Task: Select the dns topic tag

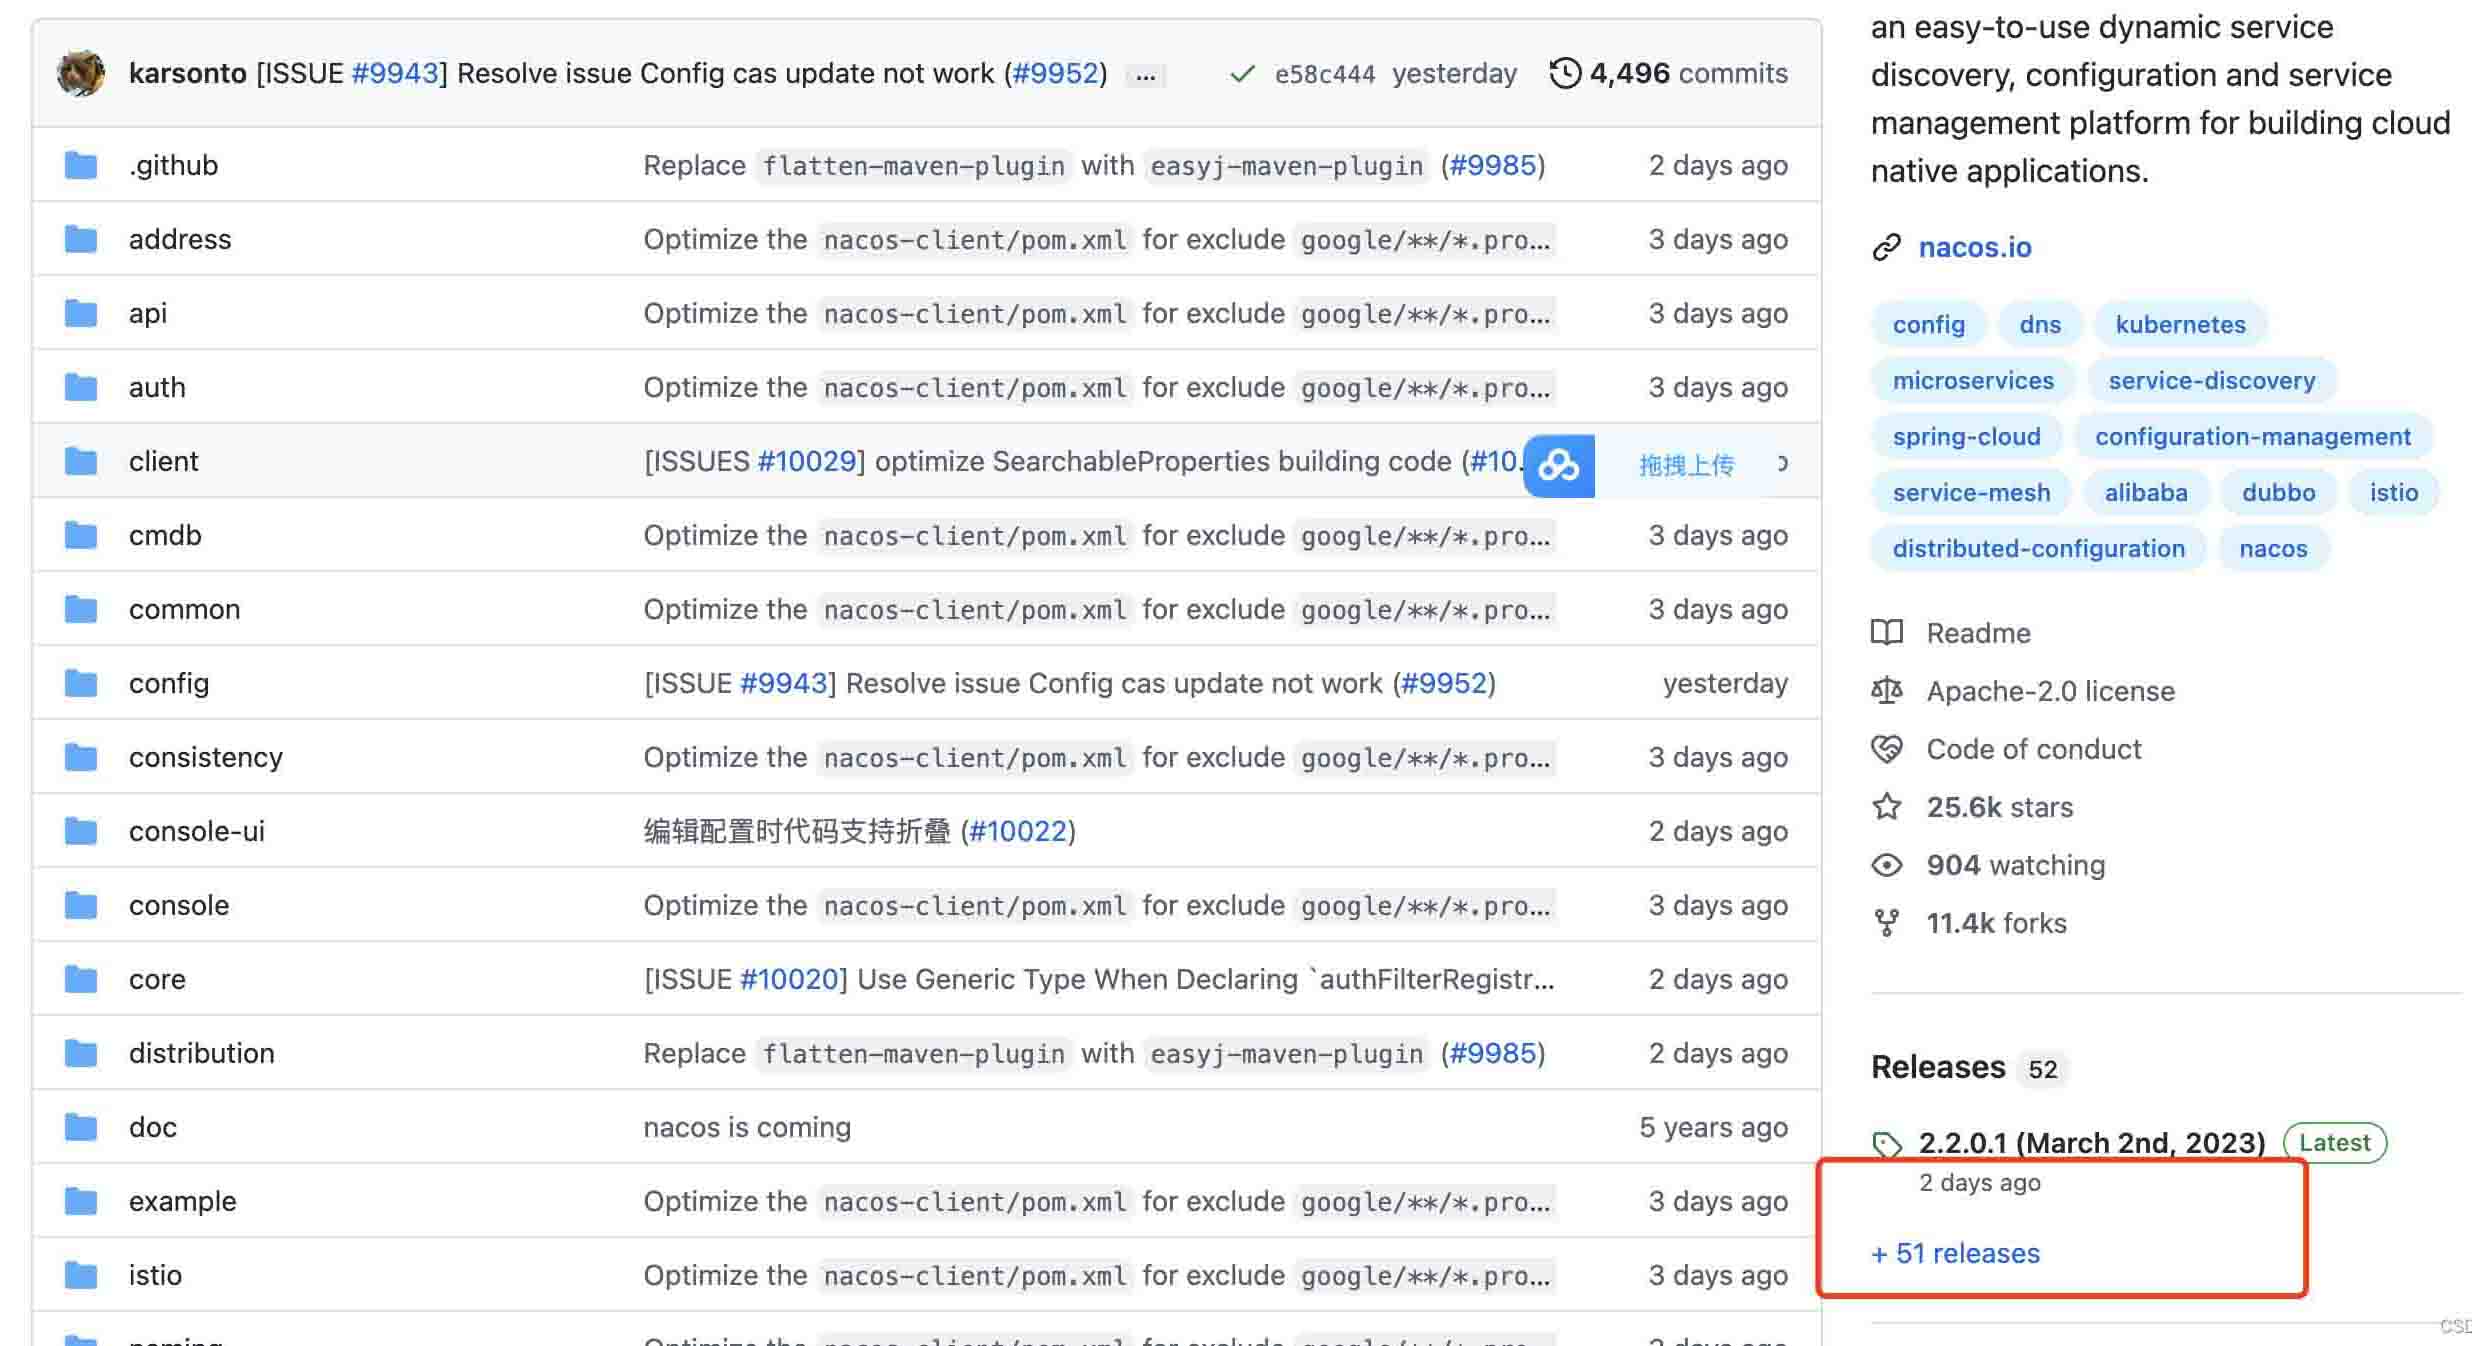Action: pyautogui.click(x=2040, y=324)
